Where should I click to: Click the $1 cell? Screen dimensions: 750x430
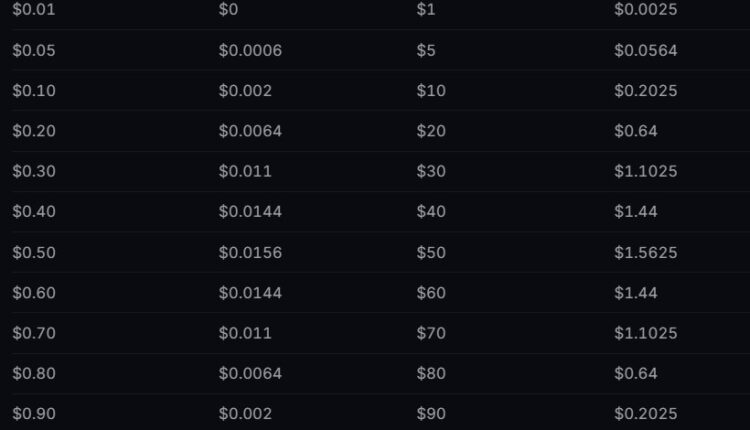tap(426, 10)
